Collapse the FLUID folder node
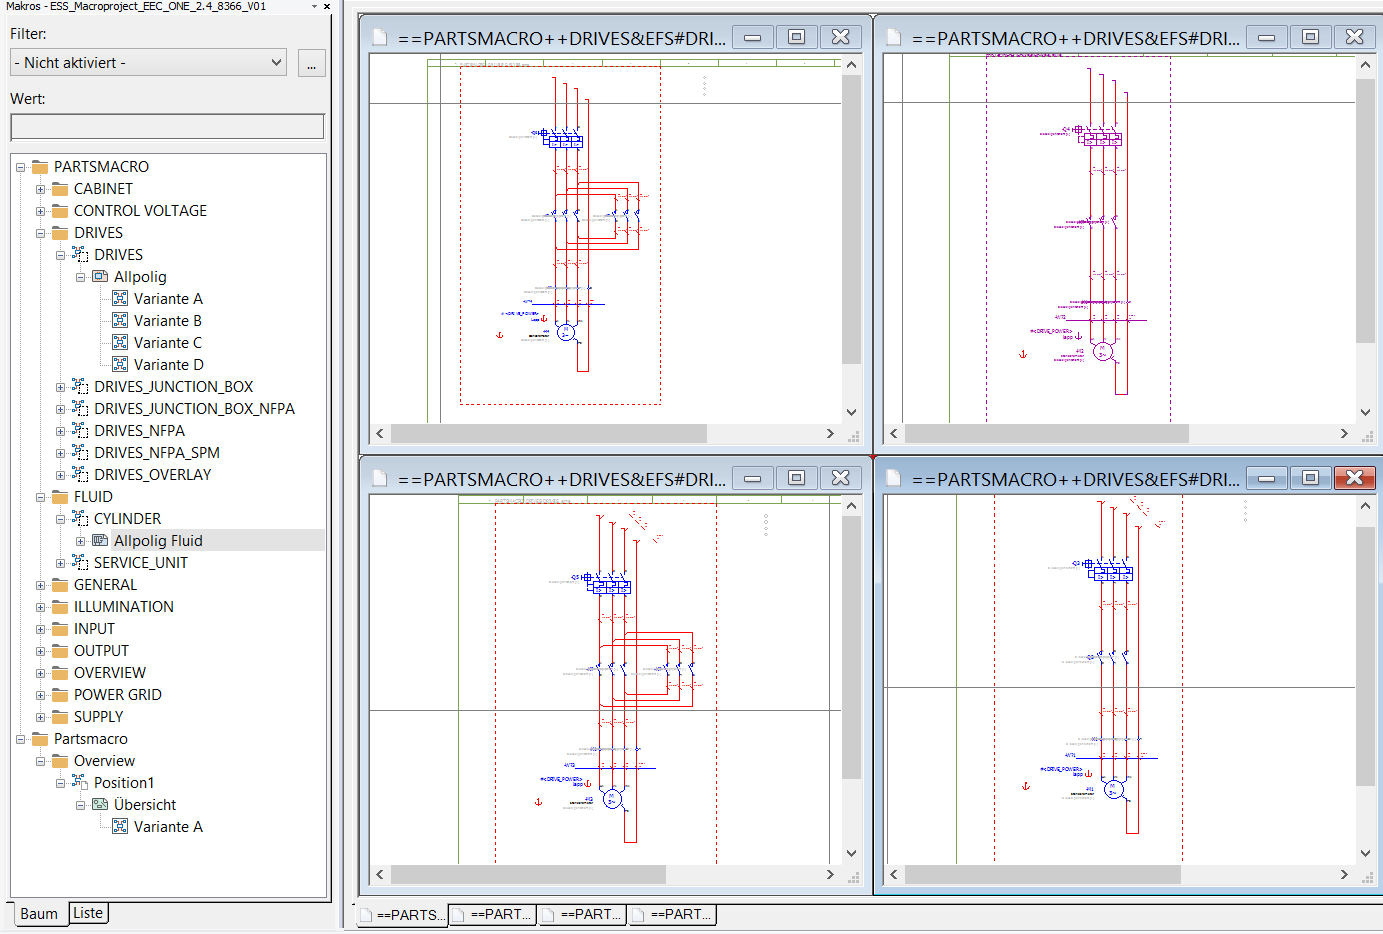 [x=40, y=497]
